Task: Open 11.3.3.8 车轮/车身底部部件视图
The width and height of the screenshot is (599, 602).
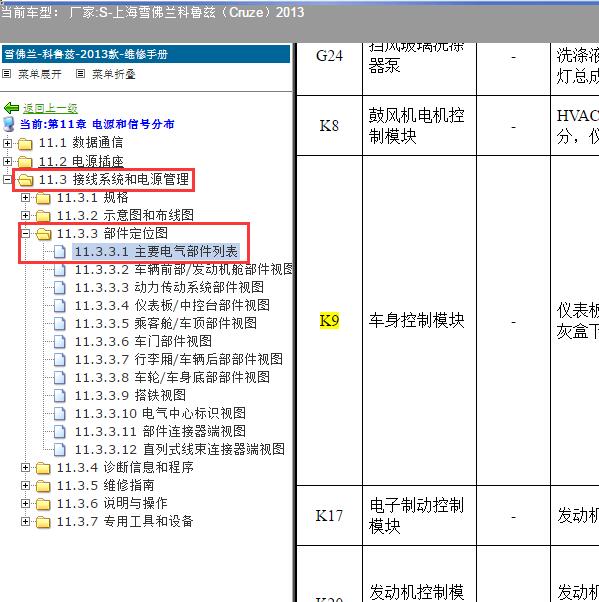Action: (x=172, y=377)
